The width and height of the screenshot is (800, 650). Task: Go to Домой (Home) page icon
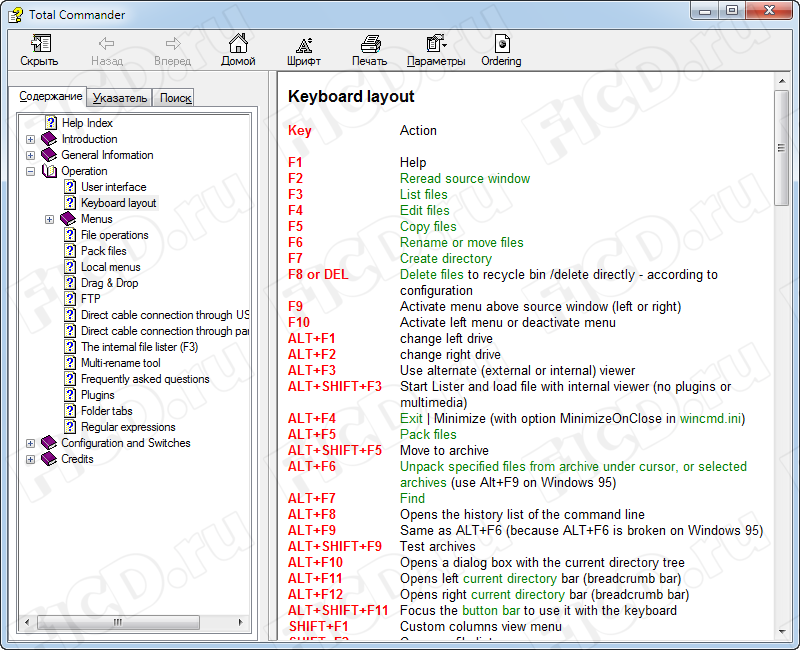238,43
